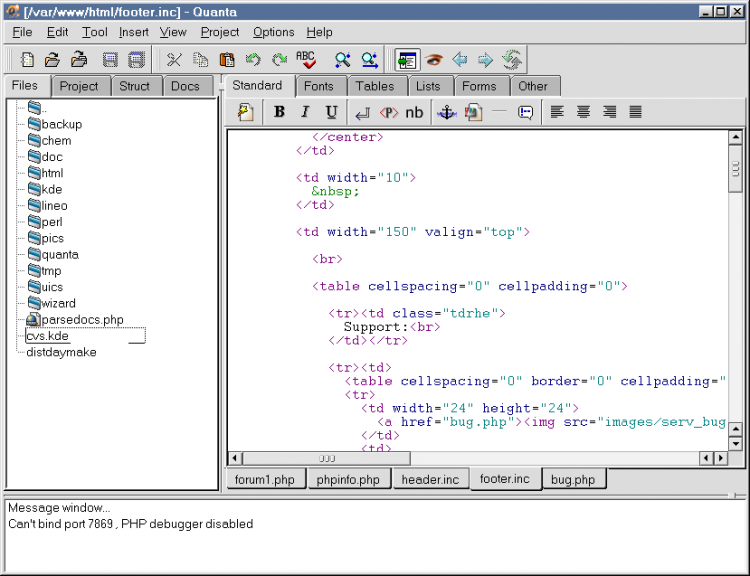Click the editor horizontal scrollbar thumb
Viewport: 750px width, 576px height.
[x=328, y=458]
